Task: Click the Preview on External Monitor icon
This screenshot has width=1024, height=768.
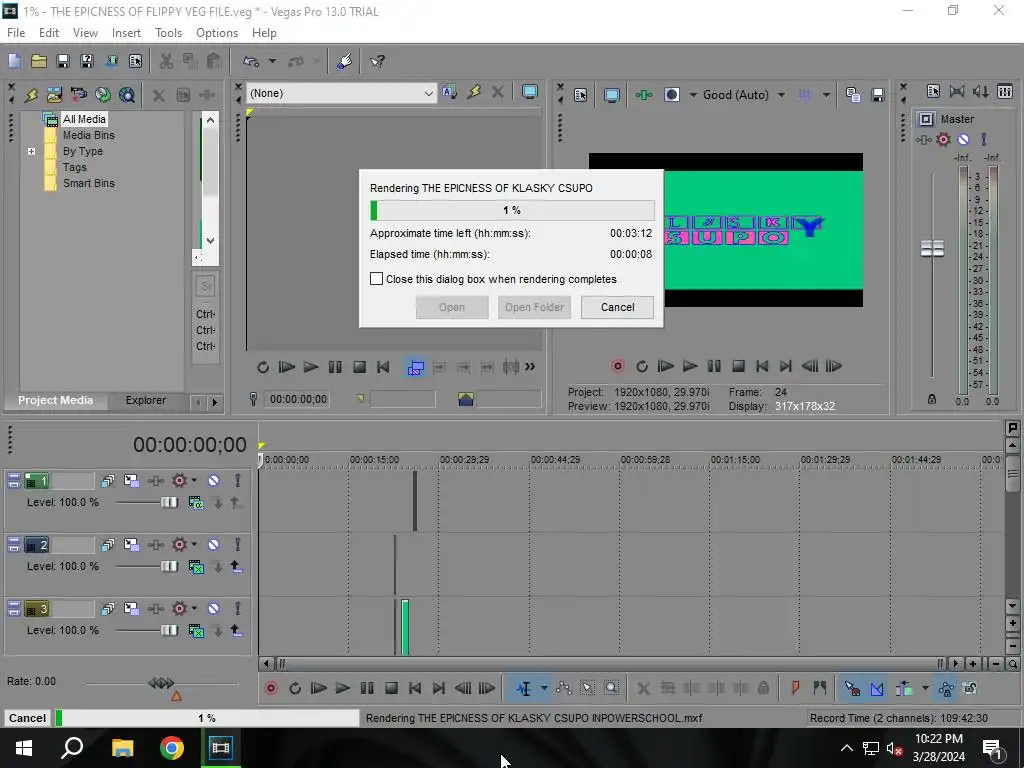Action: (611, 95)
